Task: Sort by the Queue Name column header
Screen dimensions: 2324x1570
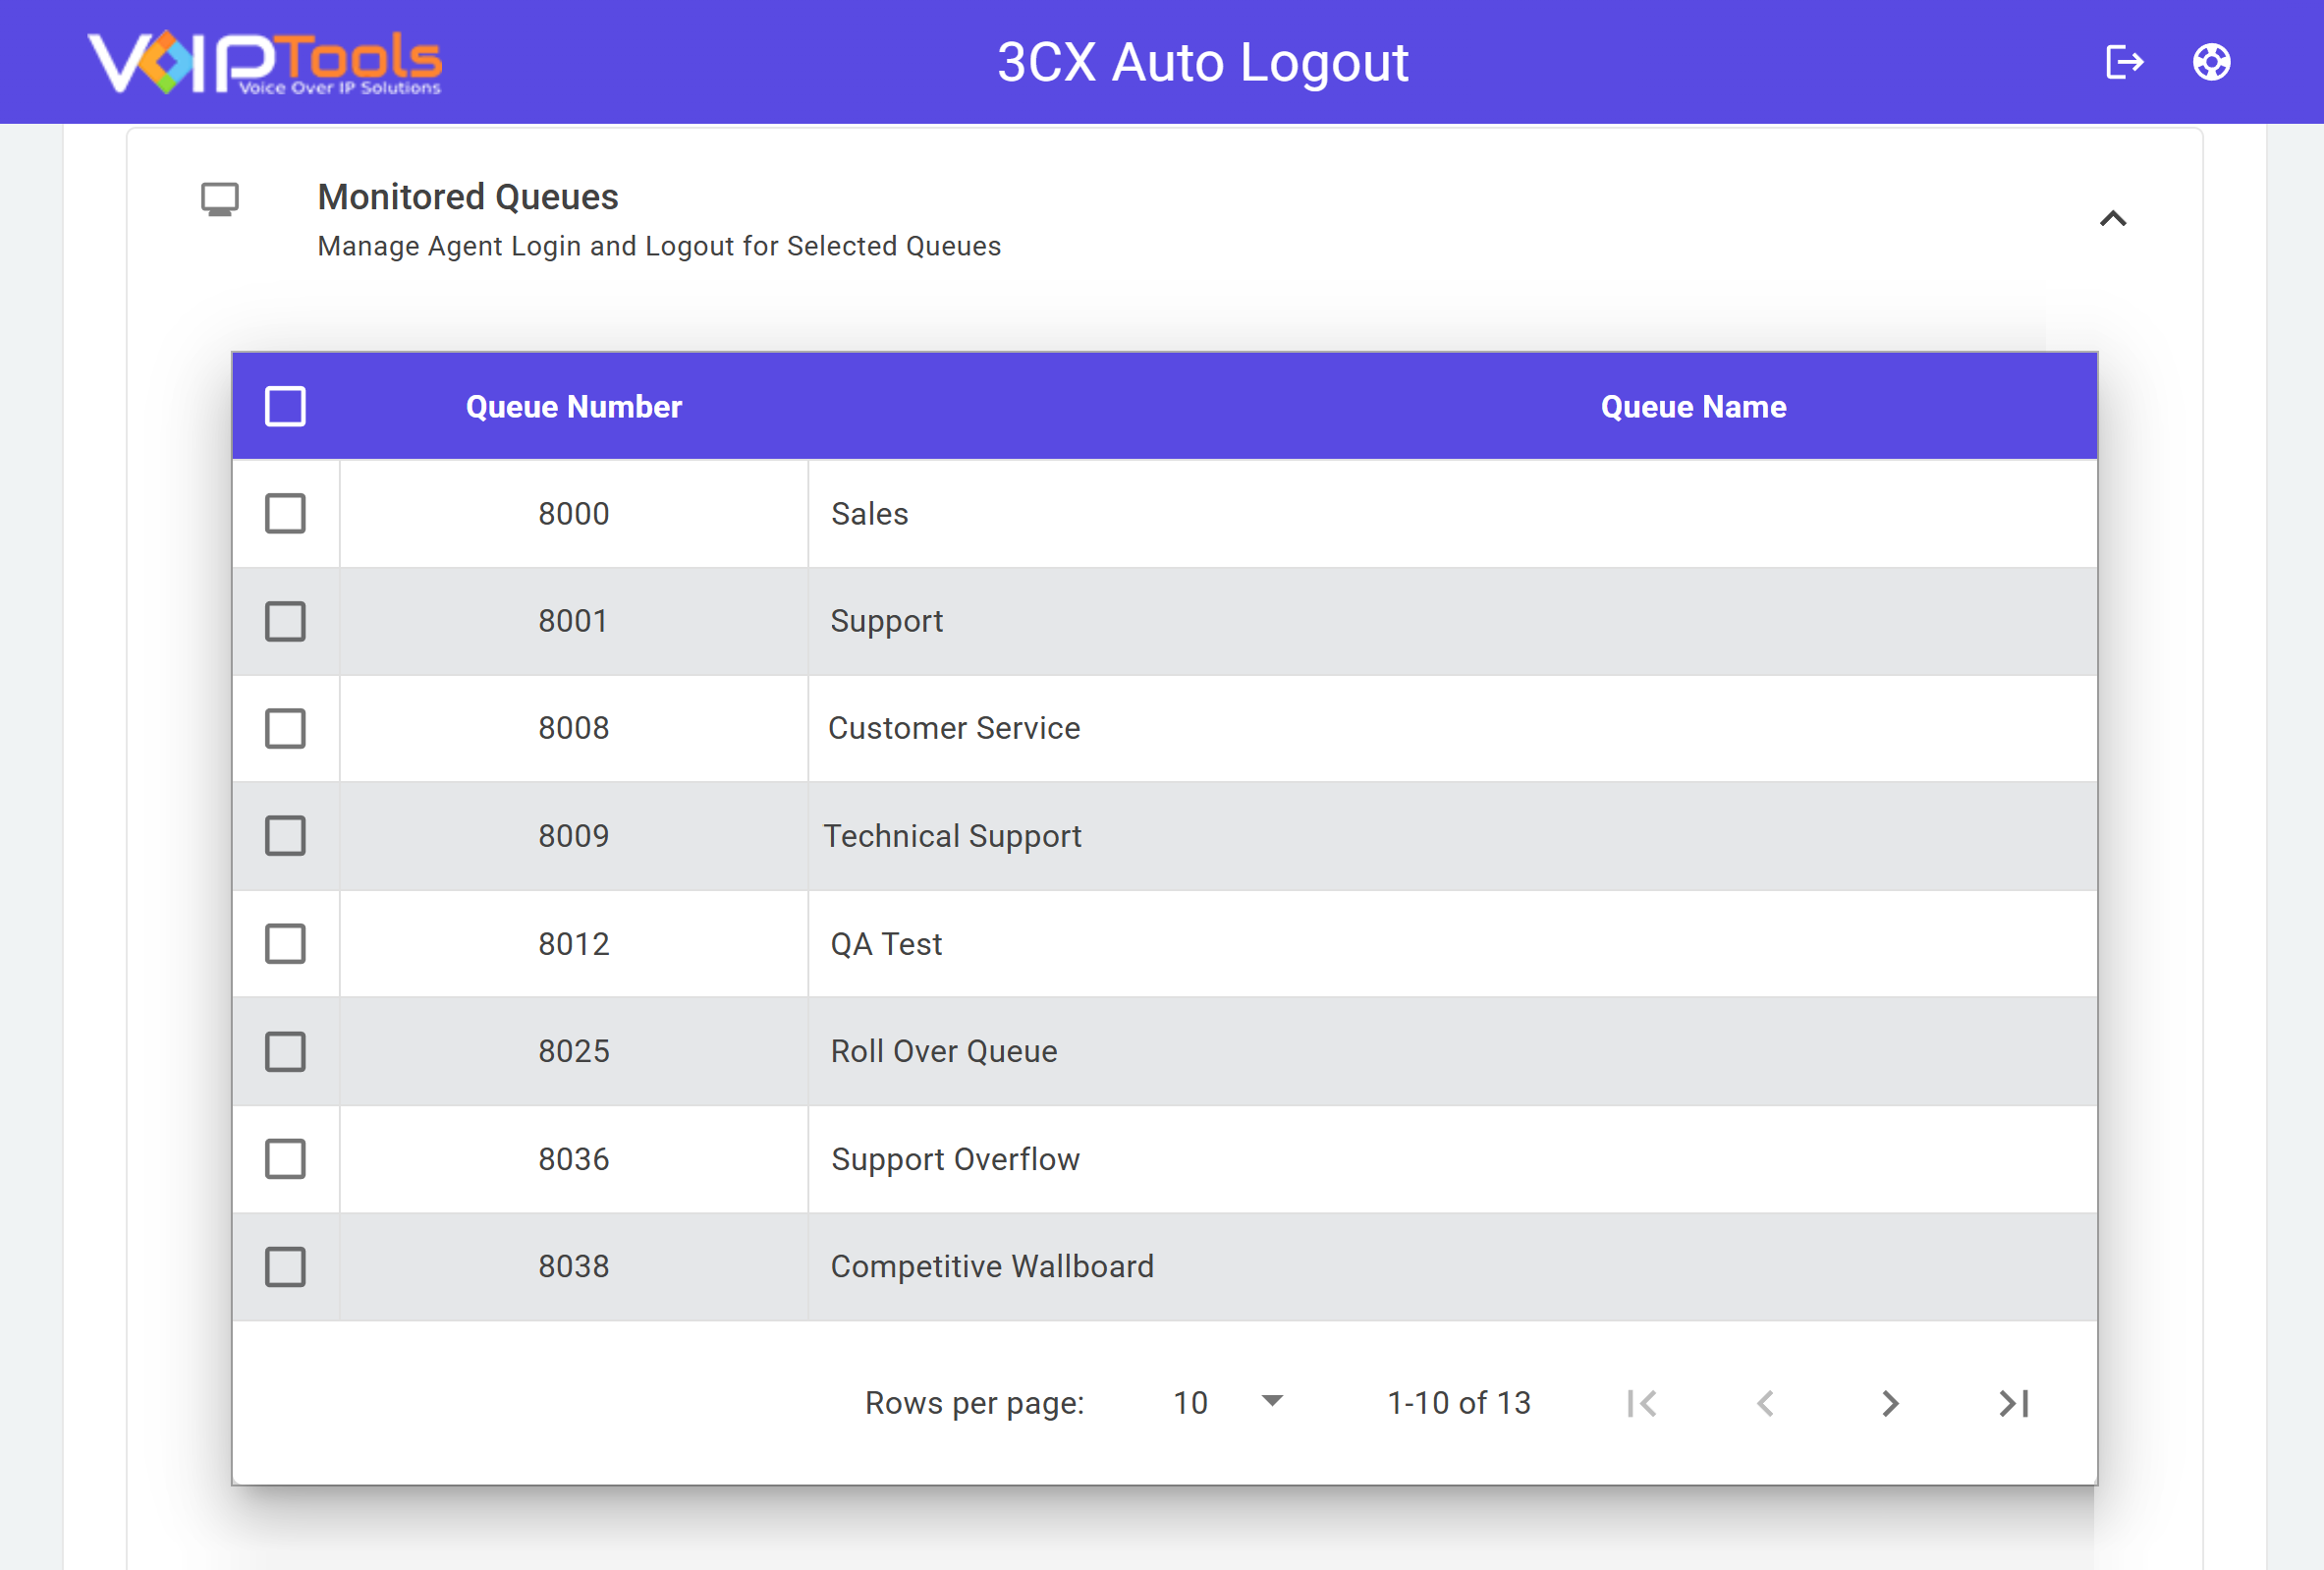Action: 1693,406
